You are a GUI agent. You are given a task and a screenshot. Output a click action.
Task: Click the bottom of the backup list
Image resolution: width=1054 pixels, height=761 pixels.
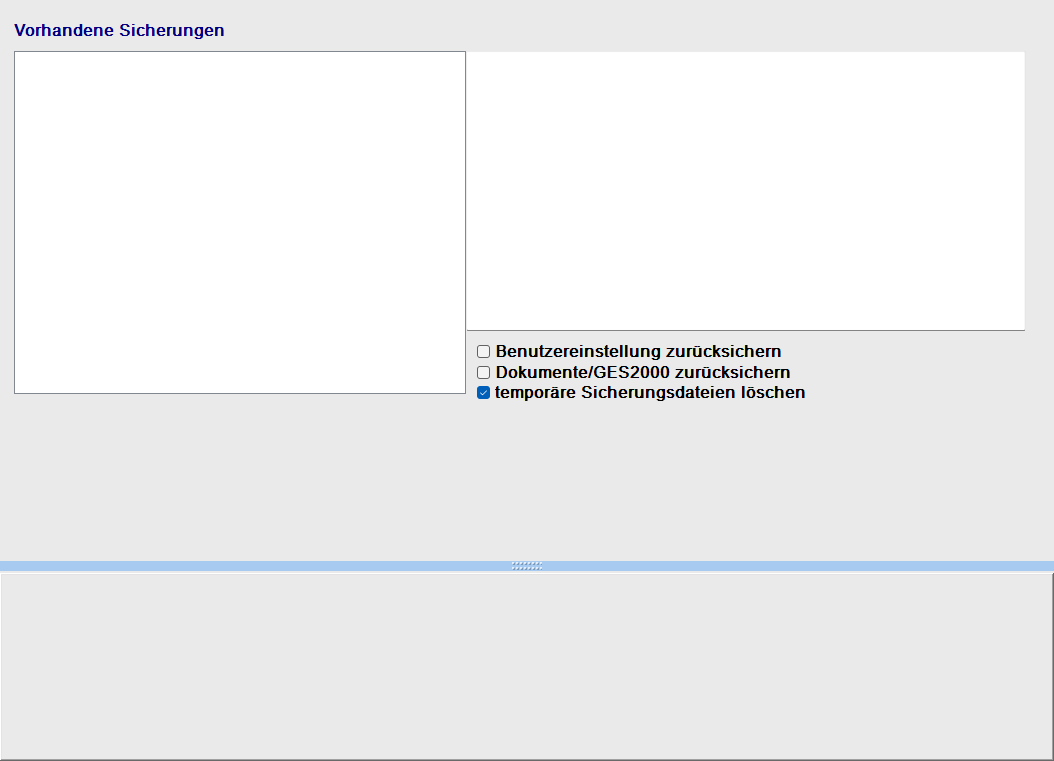[x=240, y=383]
